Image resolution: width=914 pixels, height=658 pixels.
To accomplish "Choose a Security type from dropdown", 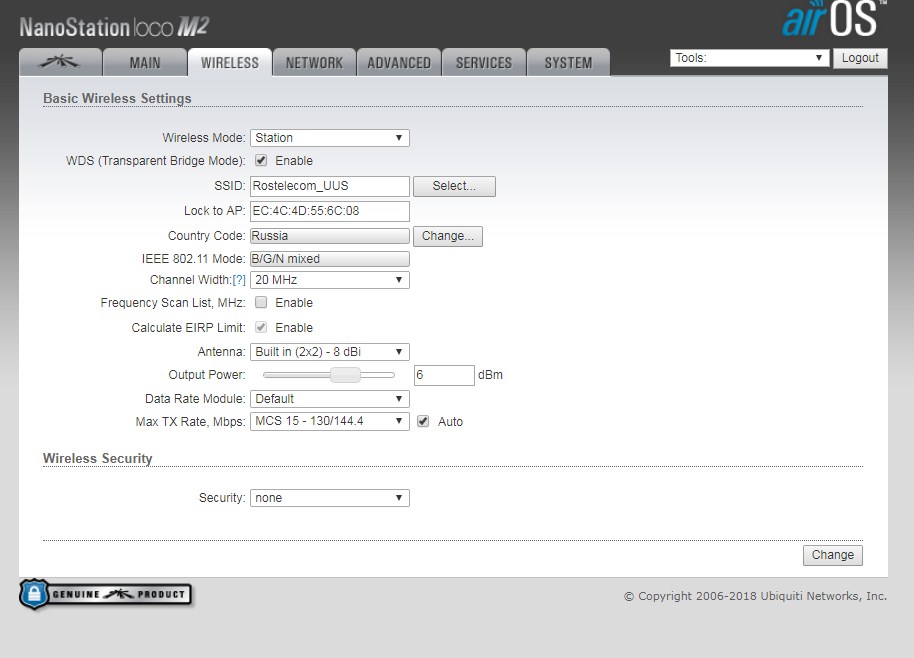I will [330, 498].
